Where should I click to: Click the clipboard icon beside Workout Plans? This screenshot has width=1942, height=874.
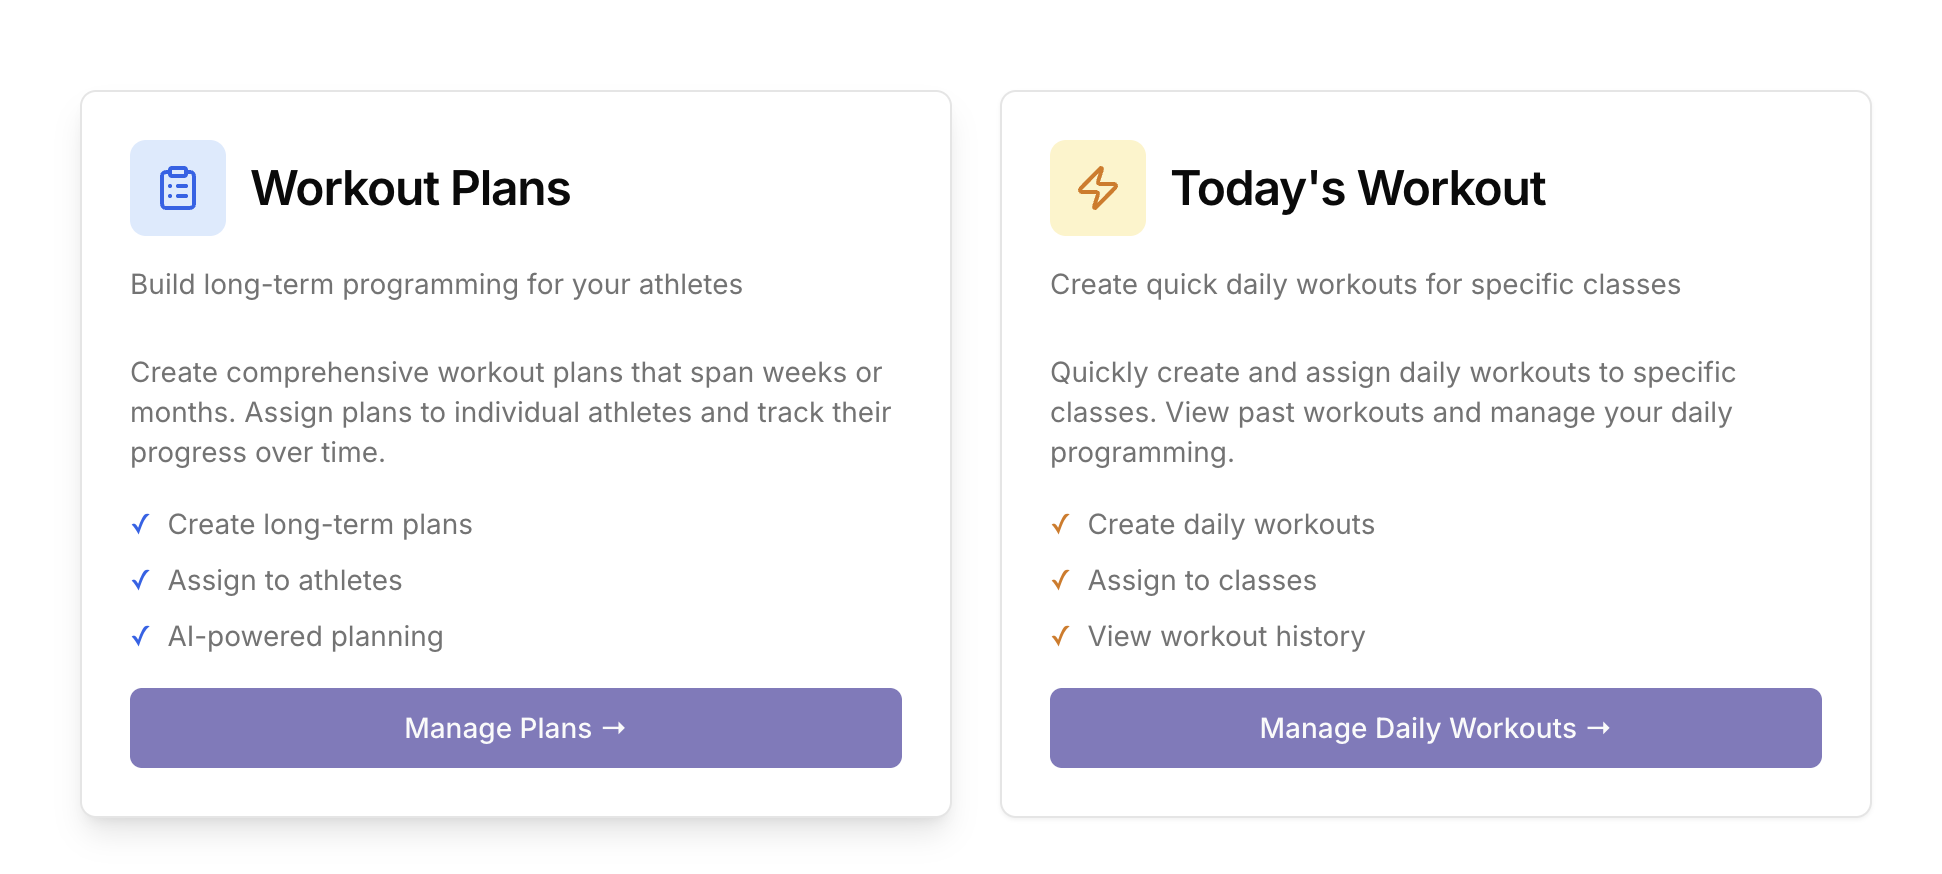click(178, 188)
